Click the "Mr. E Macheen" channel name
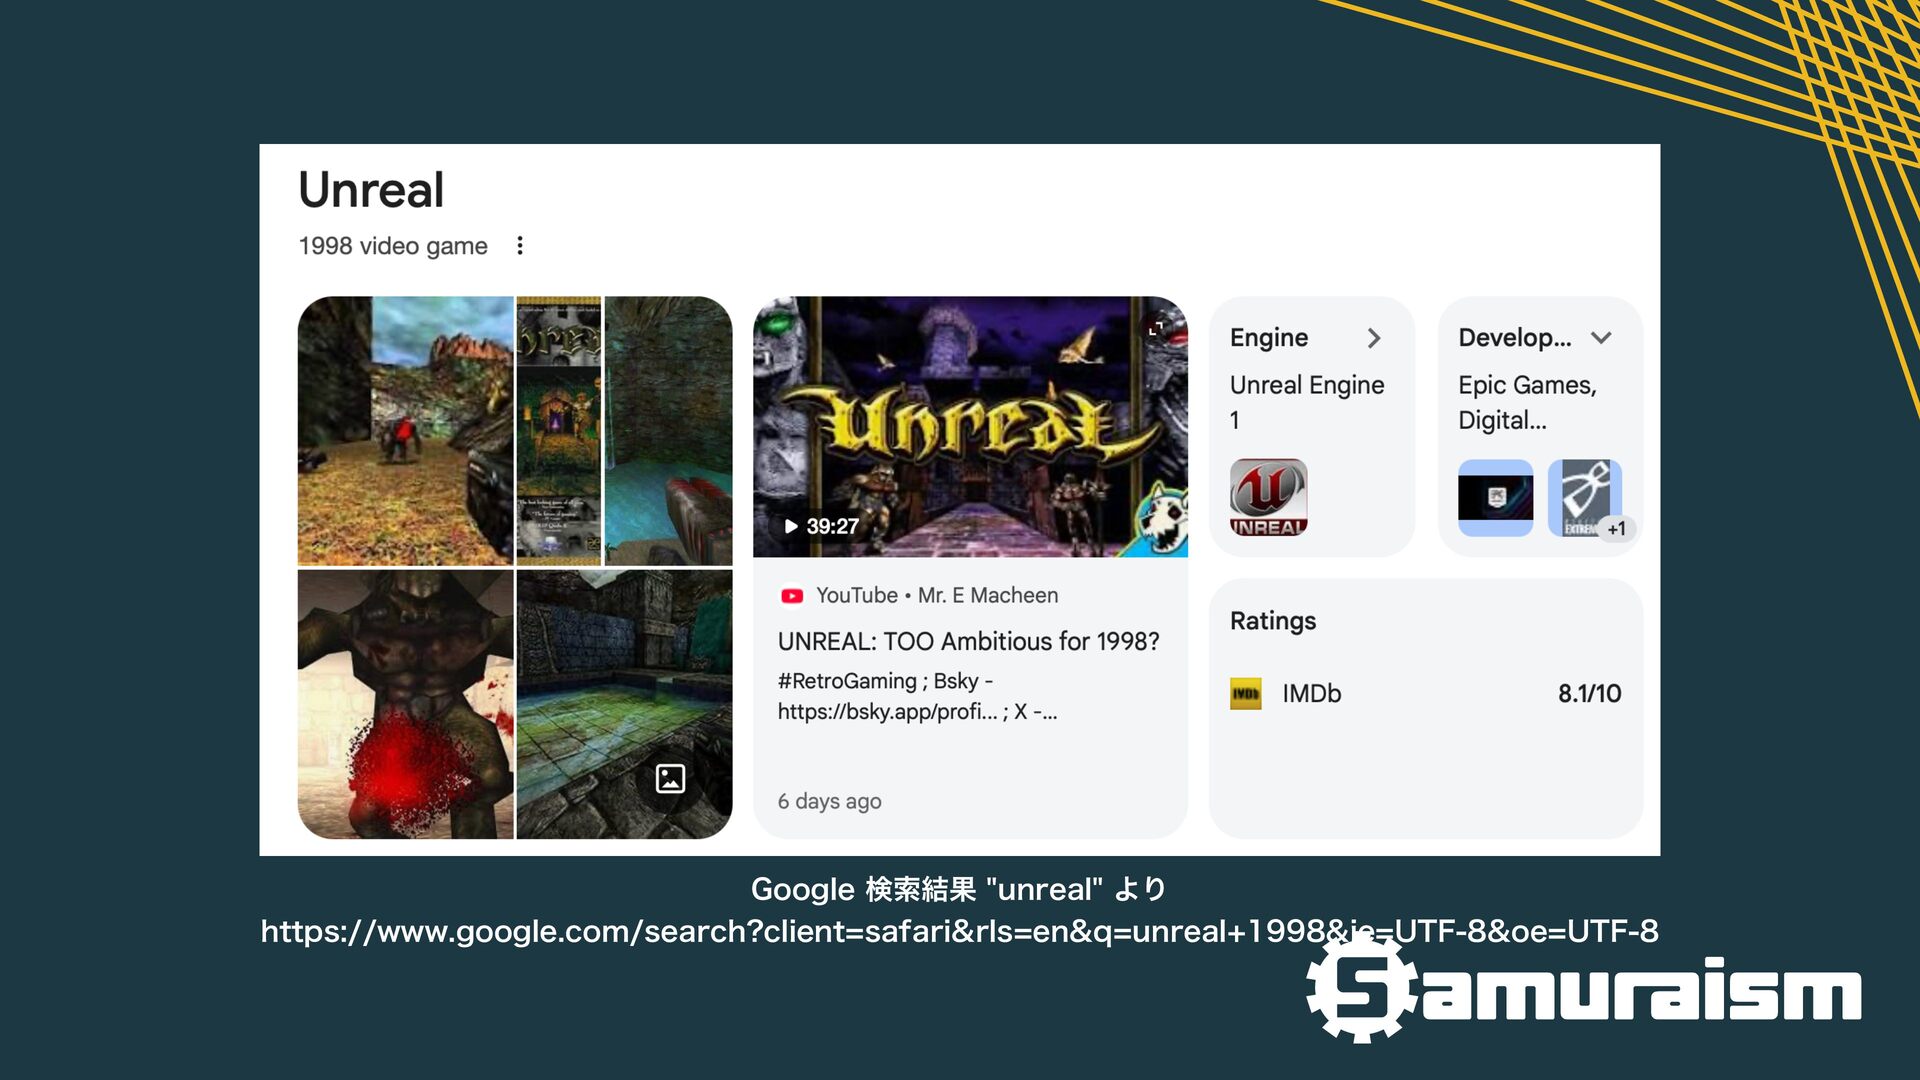This screenshot has width=1920, height=1080. point(988,595)
